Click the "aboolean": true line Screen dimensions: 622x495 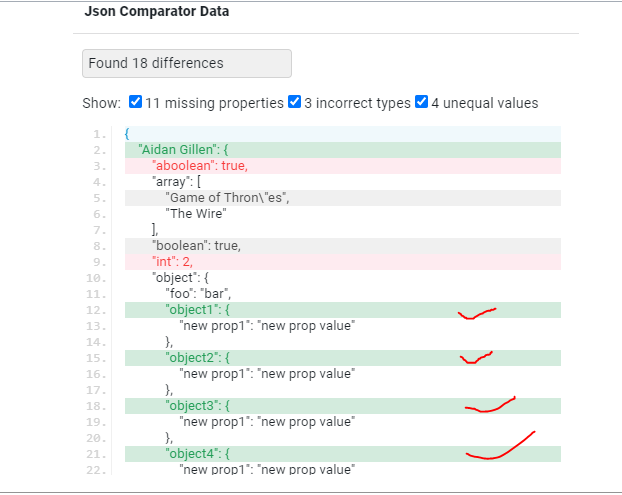point(199,165)
